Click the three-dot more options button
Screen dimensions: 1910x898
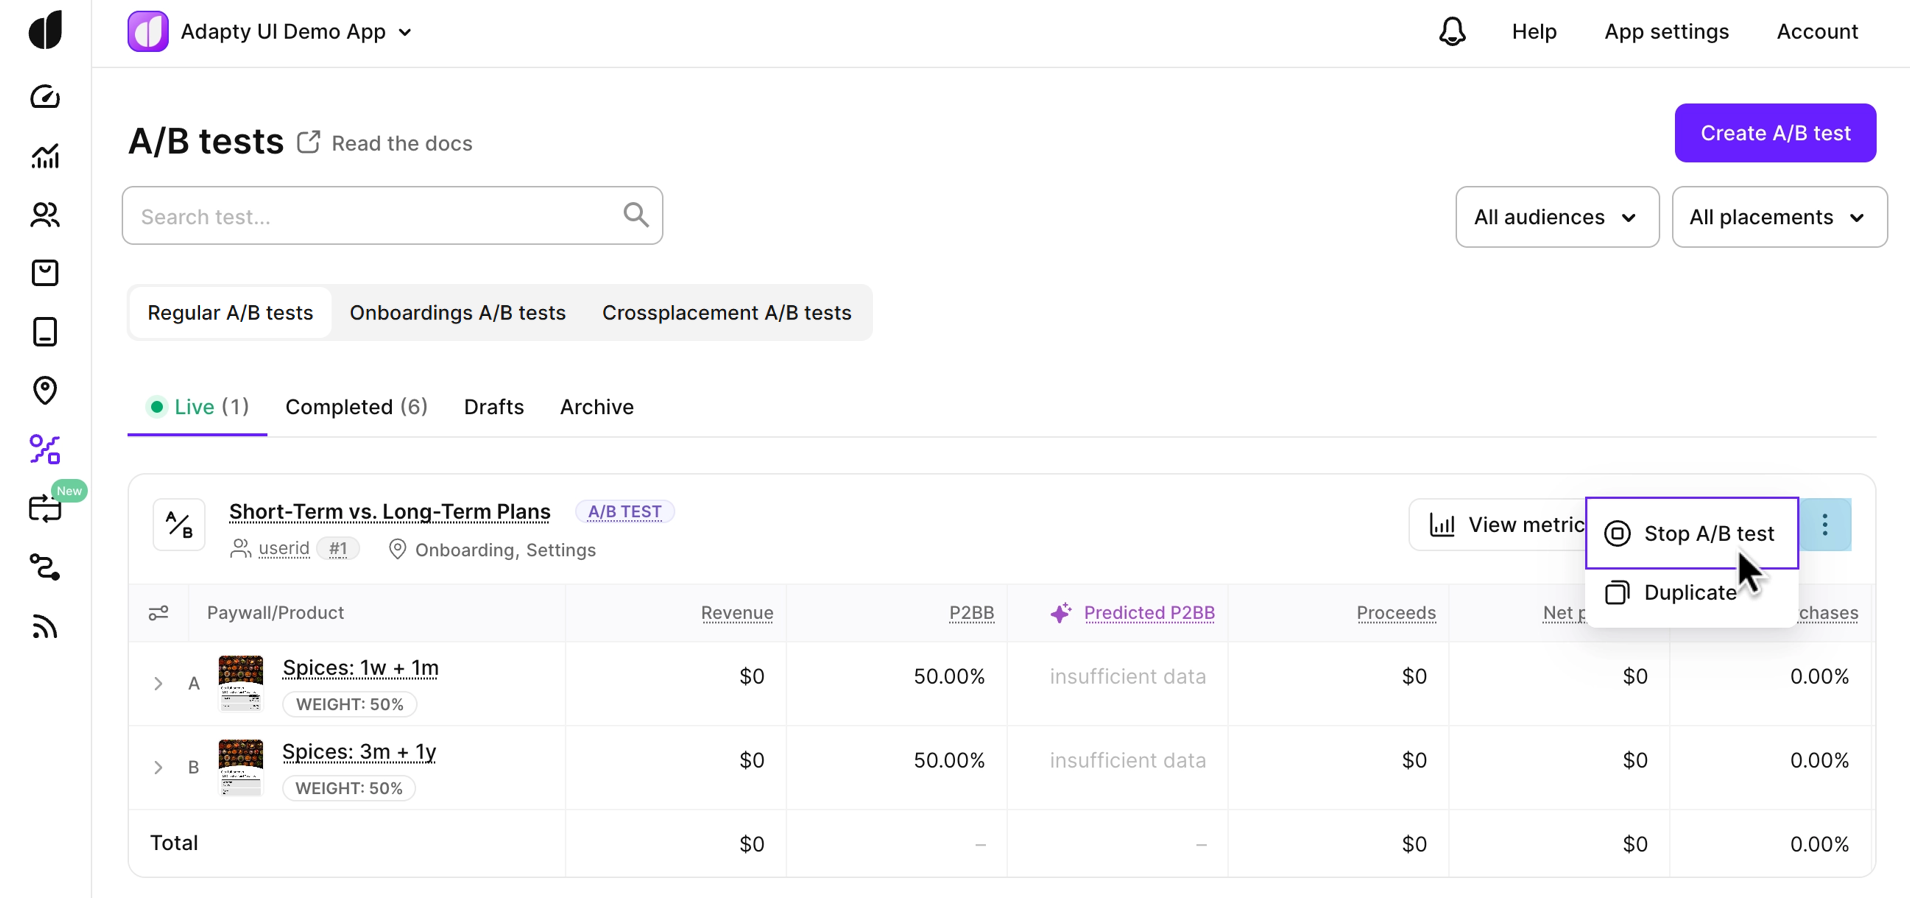pyautogui.click(x=1825, y=525)
